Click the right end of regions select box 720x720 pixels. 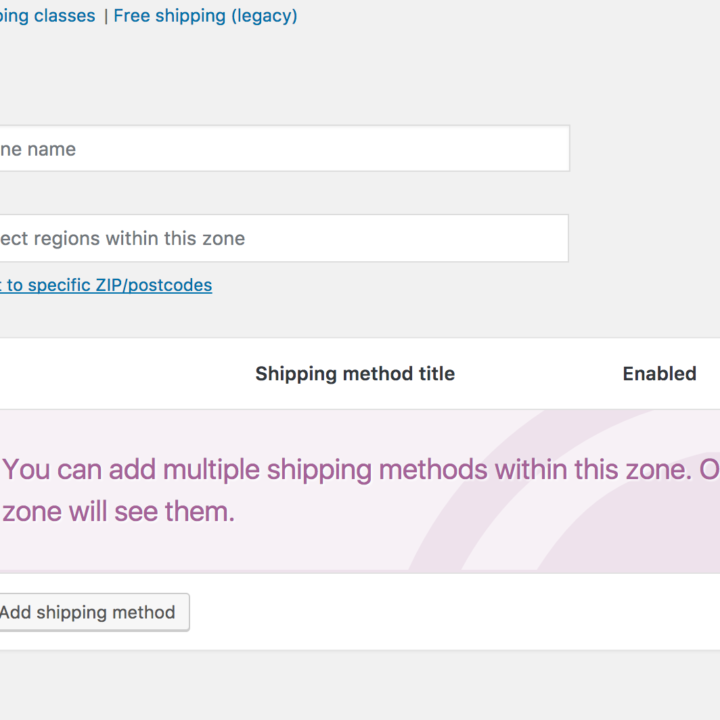(x=545, y=239)
